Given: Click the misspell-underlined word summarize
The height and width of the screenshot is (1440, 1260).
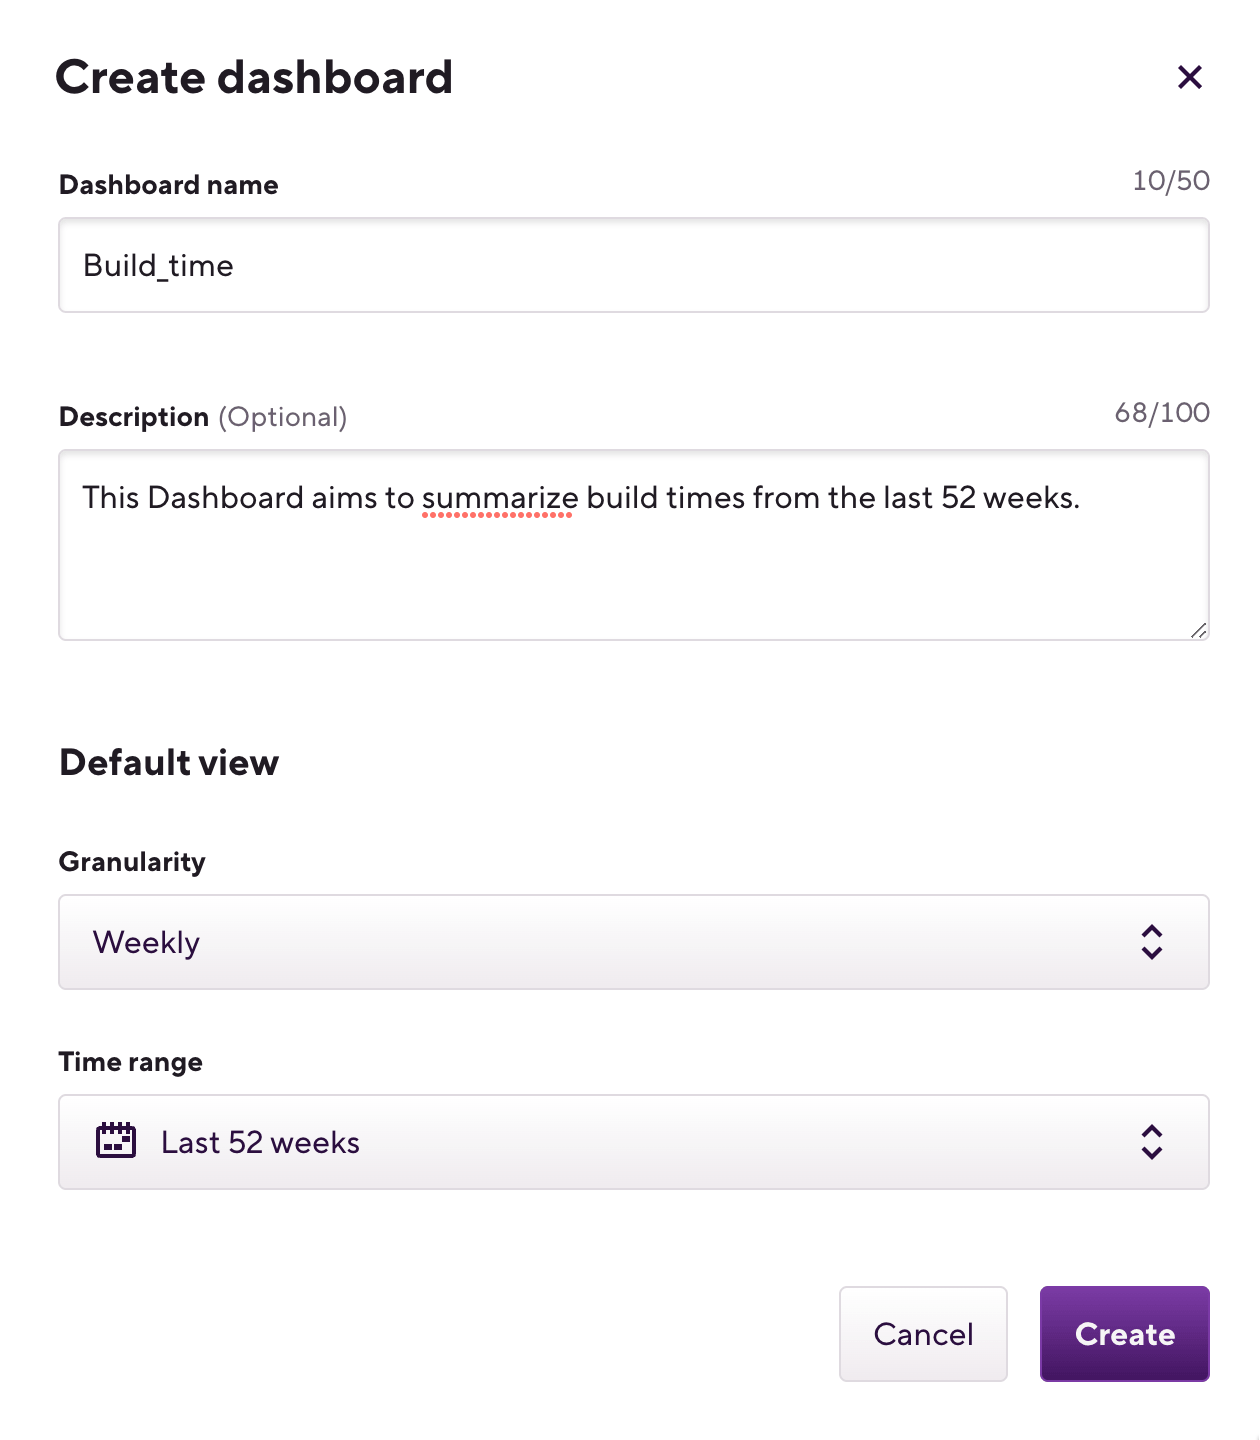Looking at the screenshot, I should pyautogui.click(x=498, y=497).
